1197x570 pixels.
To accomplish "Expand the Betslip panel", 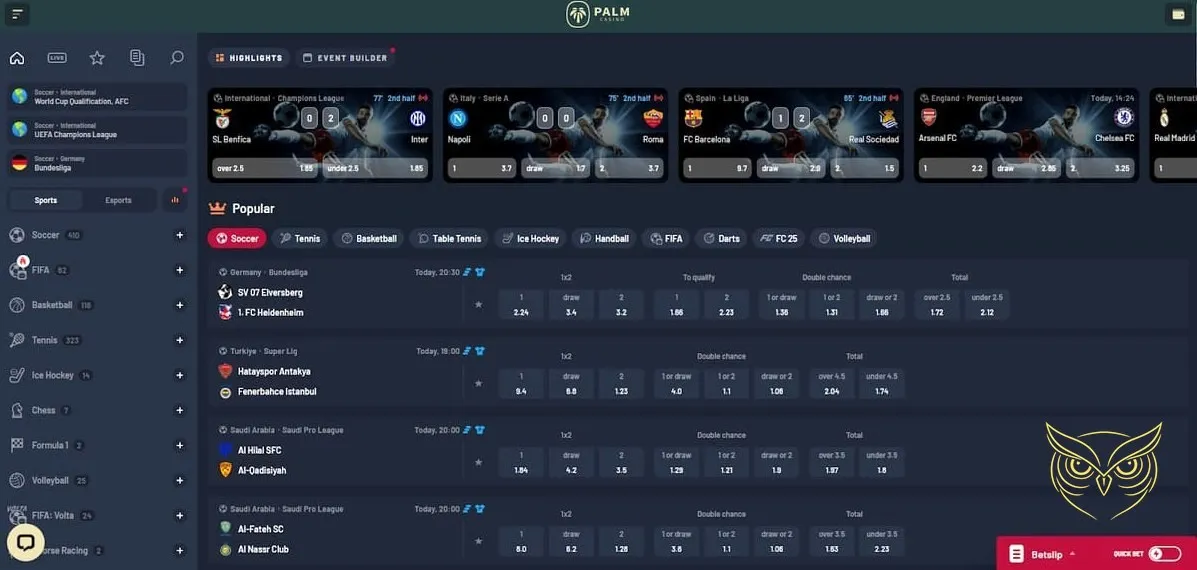I will (x=1044, y=553).
